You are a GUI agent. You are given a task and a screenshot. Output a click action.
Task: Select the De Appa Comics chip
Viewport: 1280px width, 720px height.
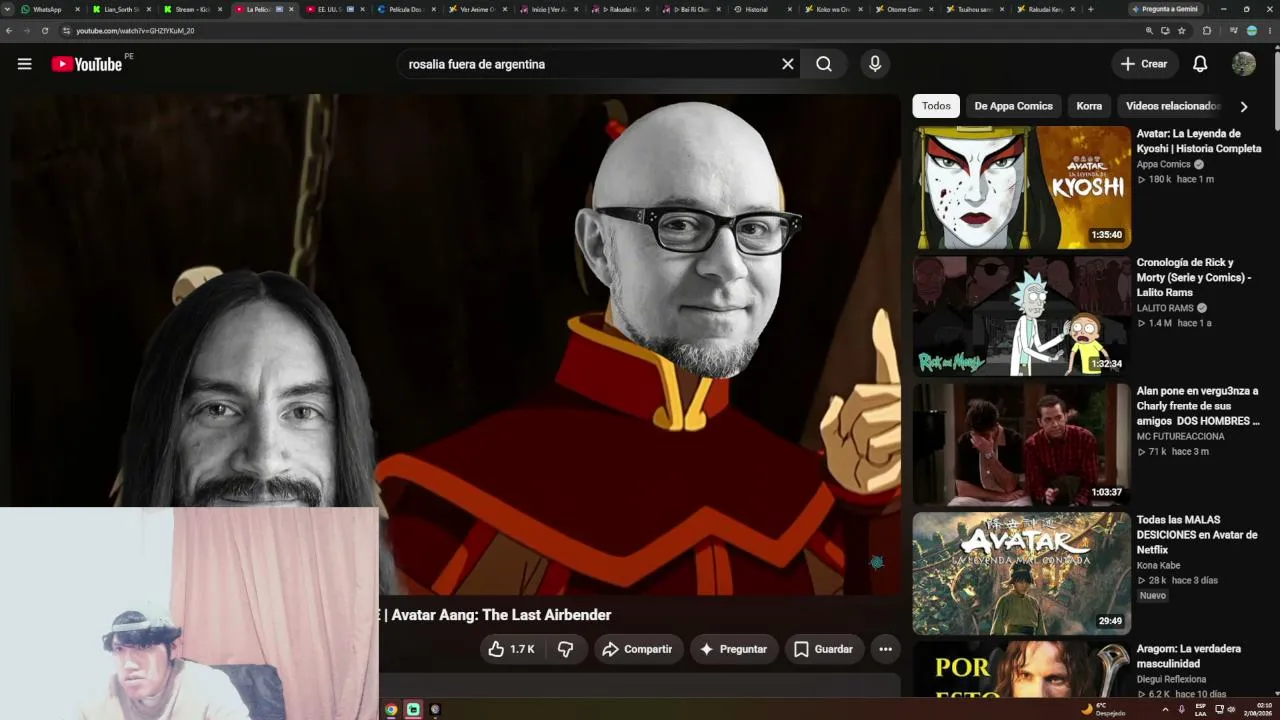point(1013,106)
